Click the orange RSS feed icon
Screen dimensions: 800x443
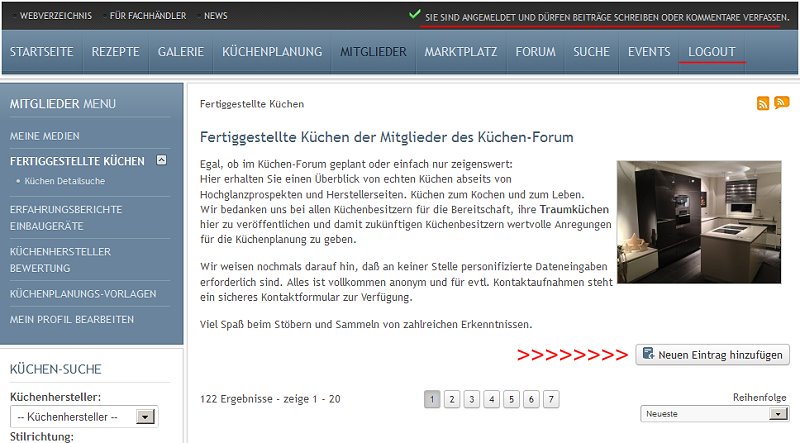(763, 103)
